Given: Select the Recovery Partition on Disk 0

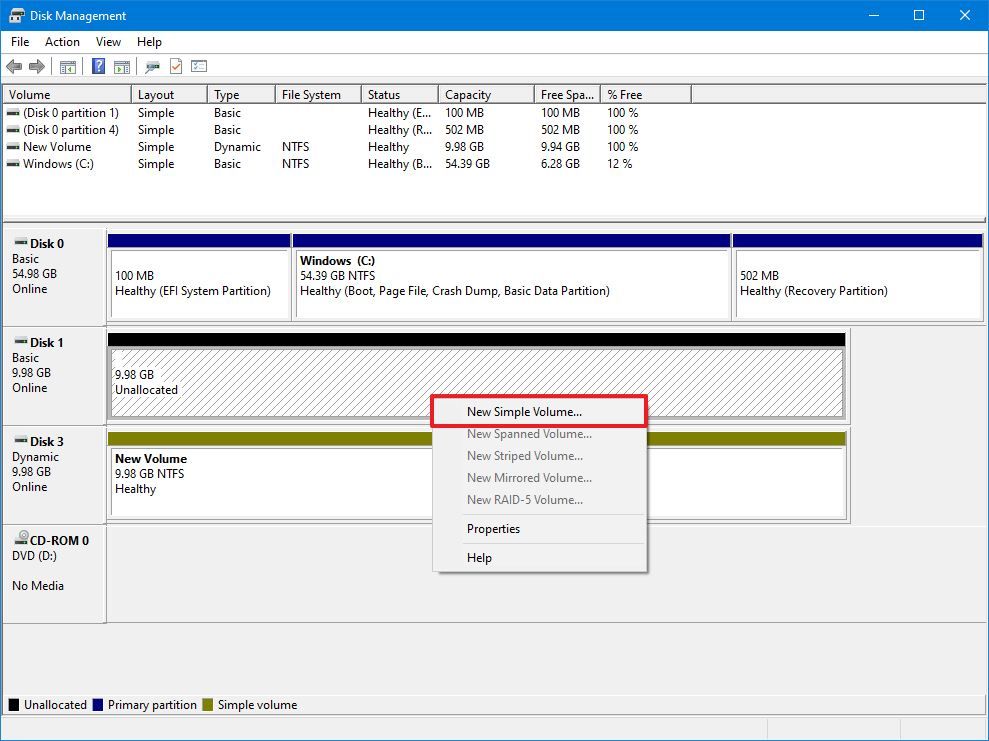Looking at the screenshot, I should point(857,282).
